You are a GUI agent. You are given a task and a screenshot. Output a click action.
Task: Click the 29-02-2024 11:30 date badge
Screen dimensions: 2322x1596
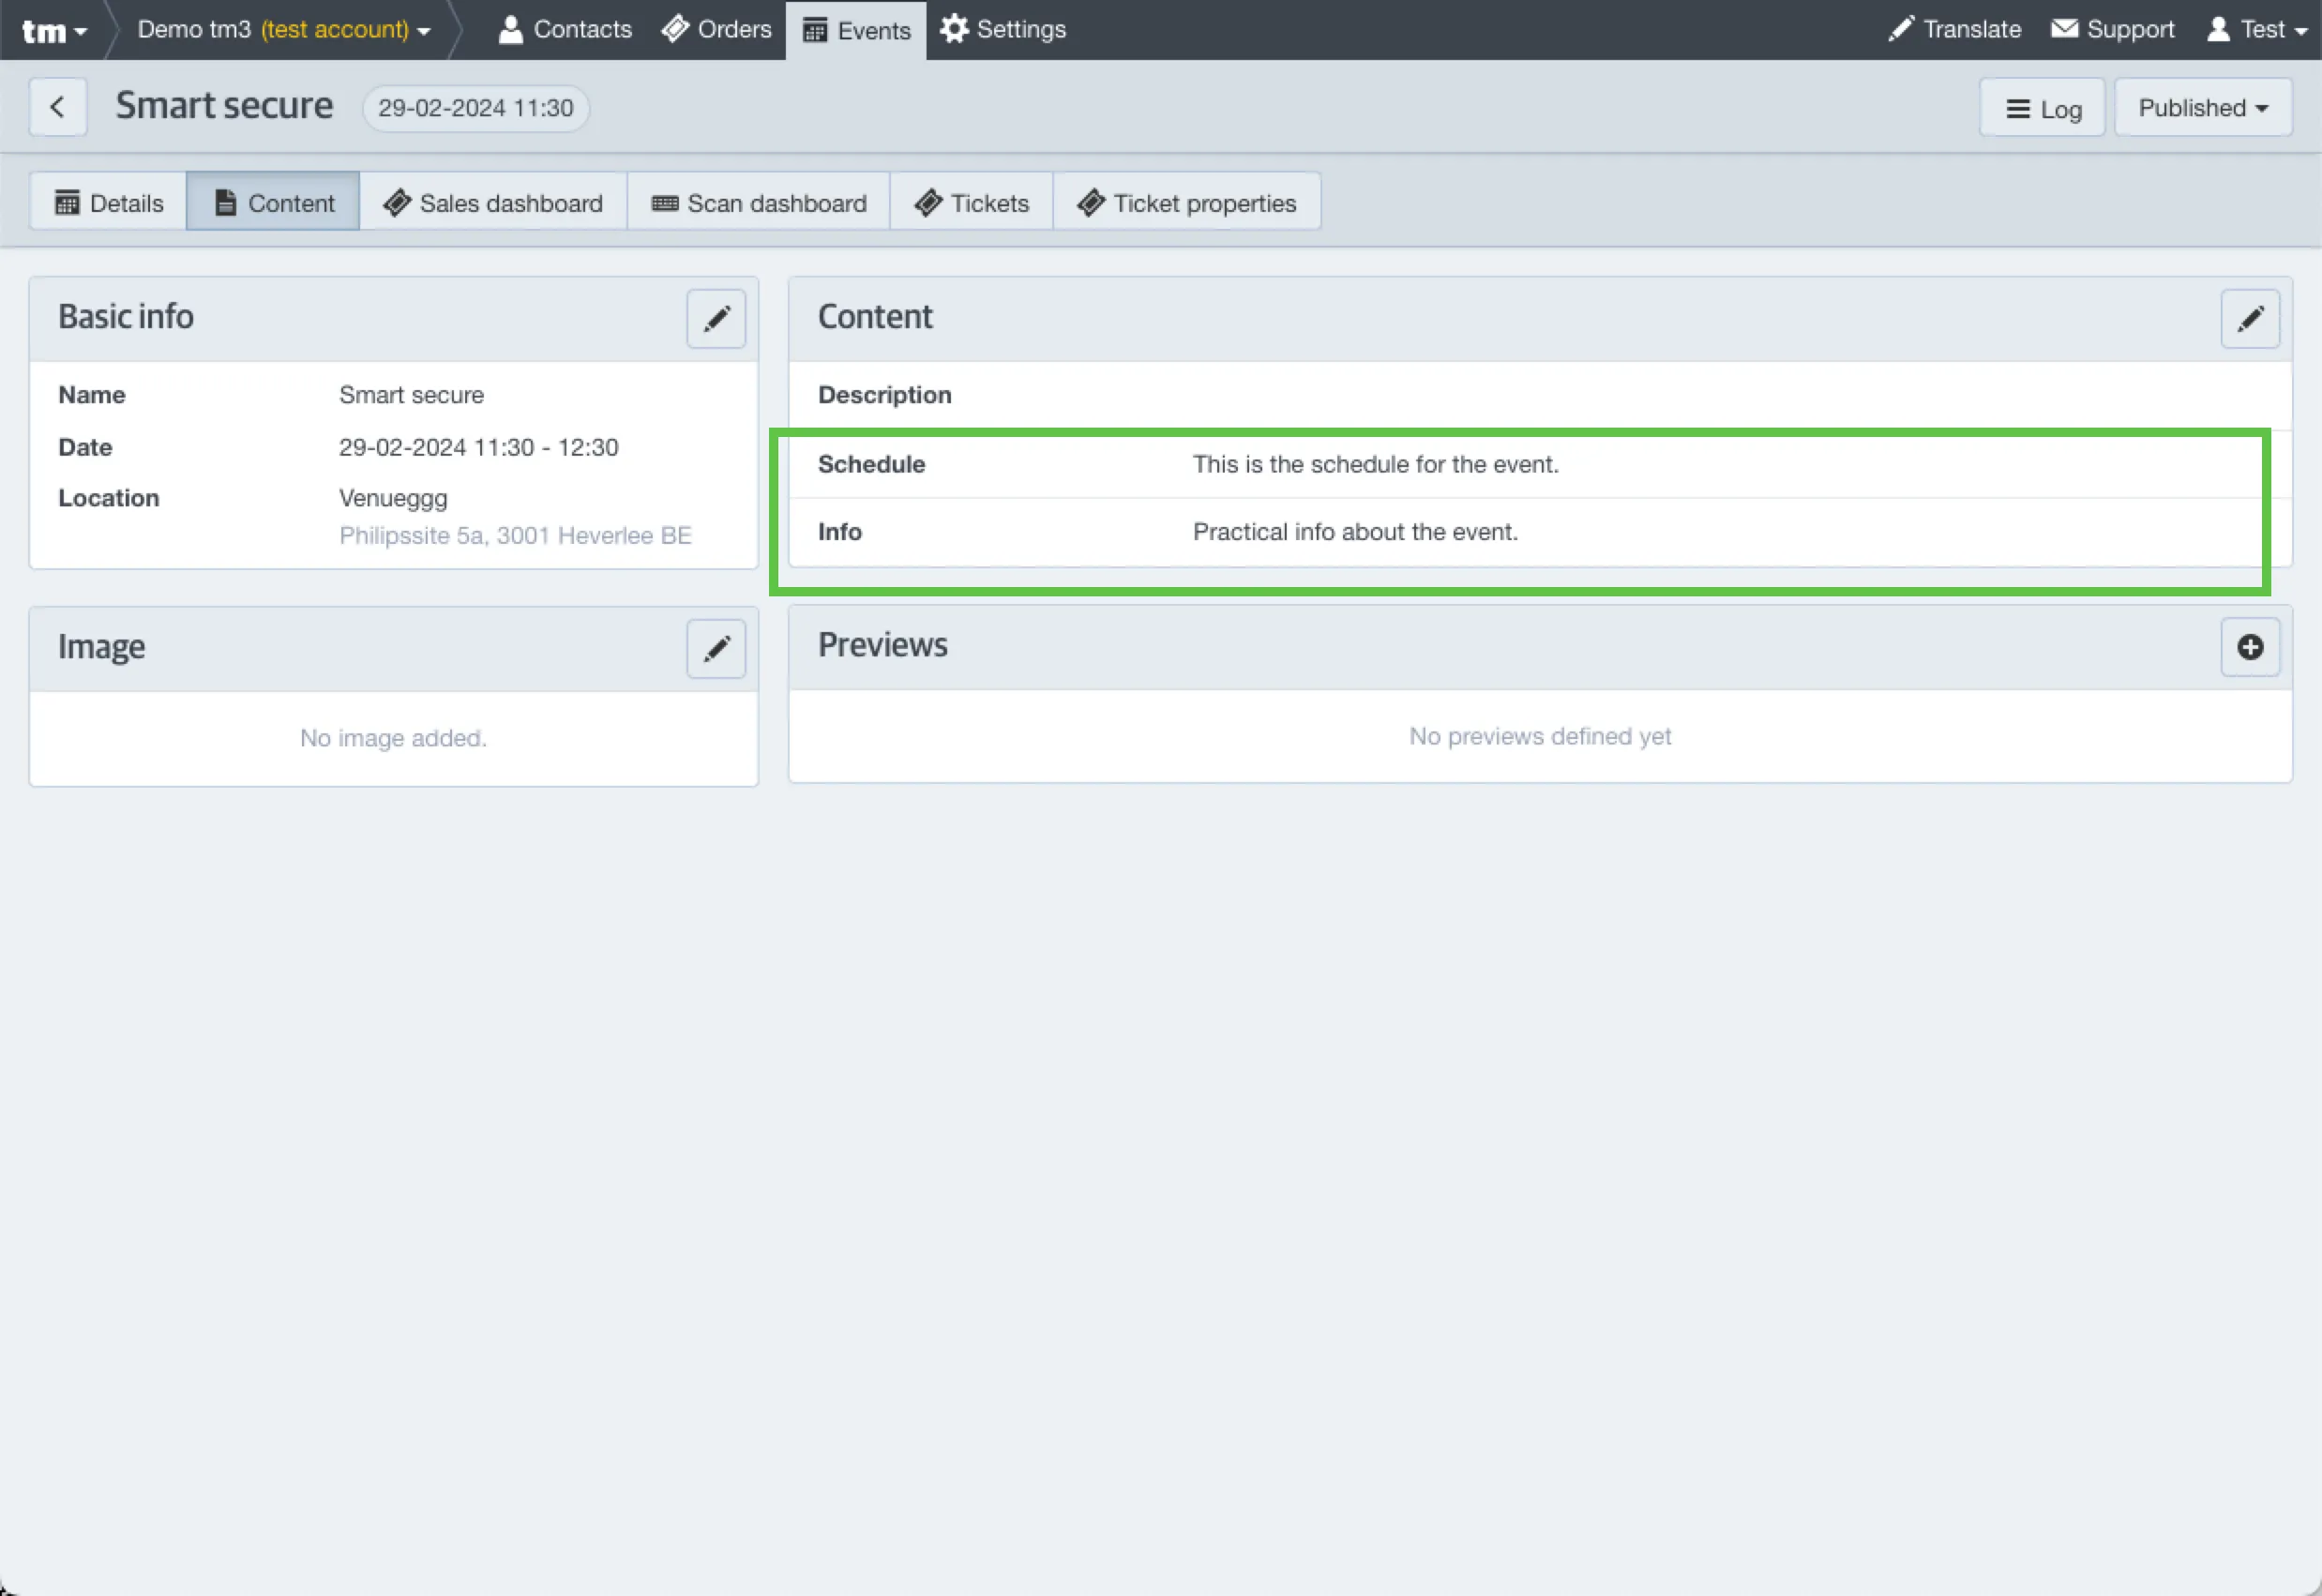476,108
